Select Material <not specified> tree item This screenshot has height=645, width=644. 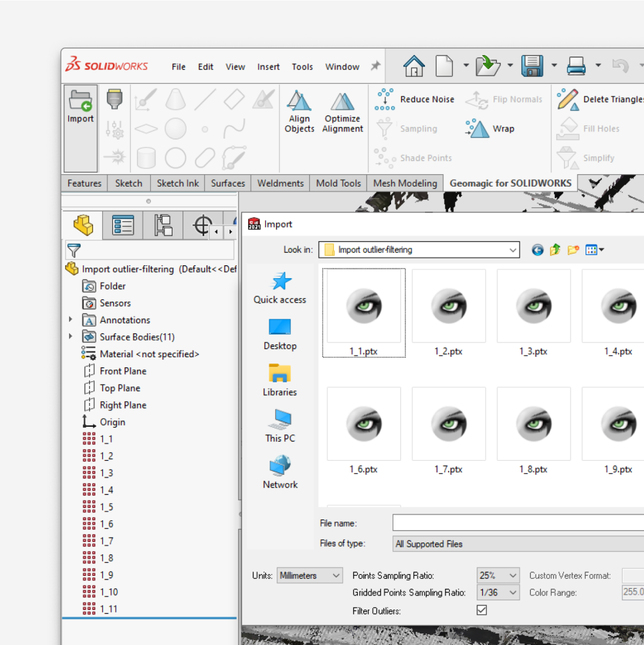[140, 354]
